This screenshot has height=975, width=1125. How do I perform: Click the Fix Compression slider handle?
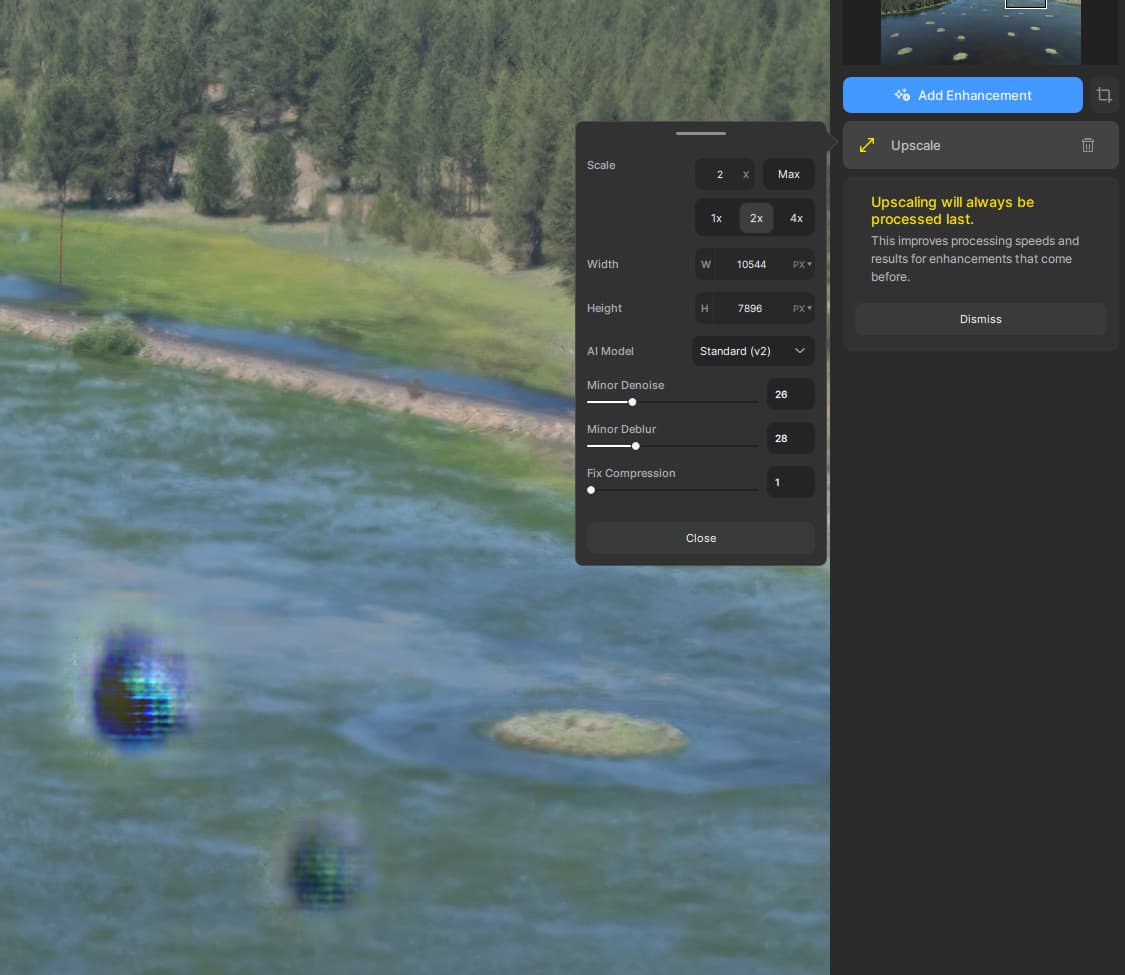point(591,490)
